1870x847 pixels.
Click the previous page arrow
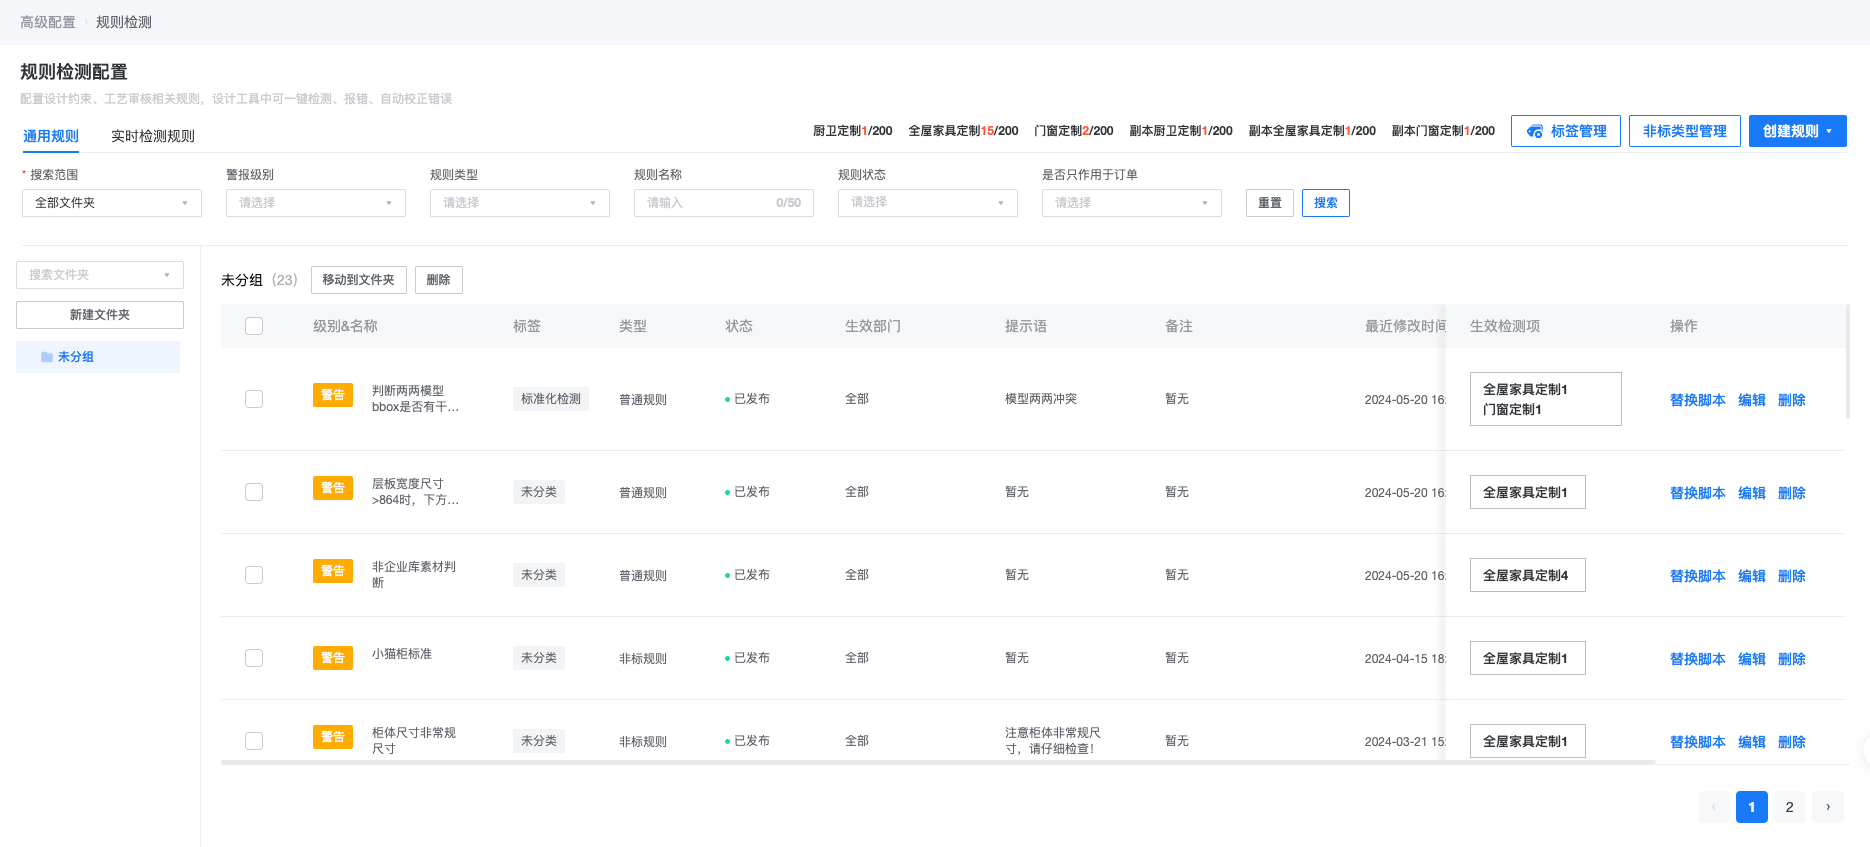(x=1714, y=807)
